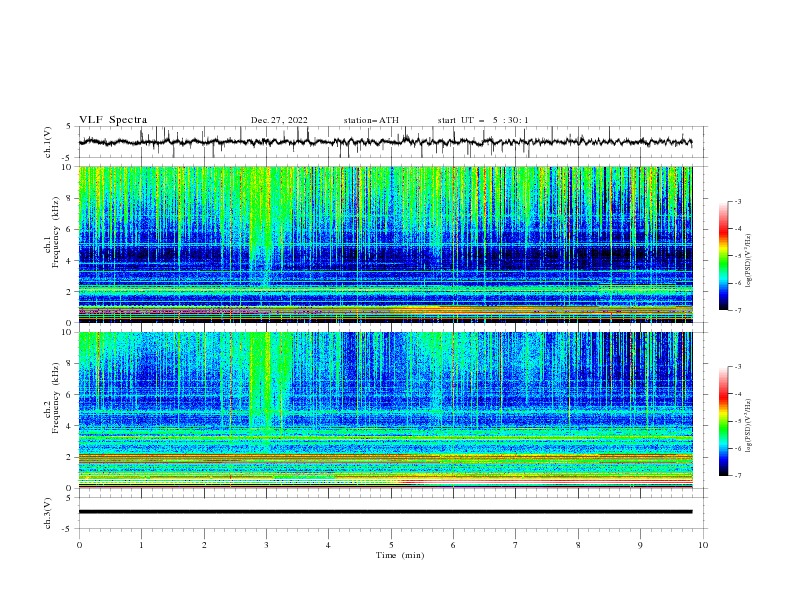Click time axis tick label "0"
Screen dimensions: 792x612
click(x=79, y=545)
